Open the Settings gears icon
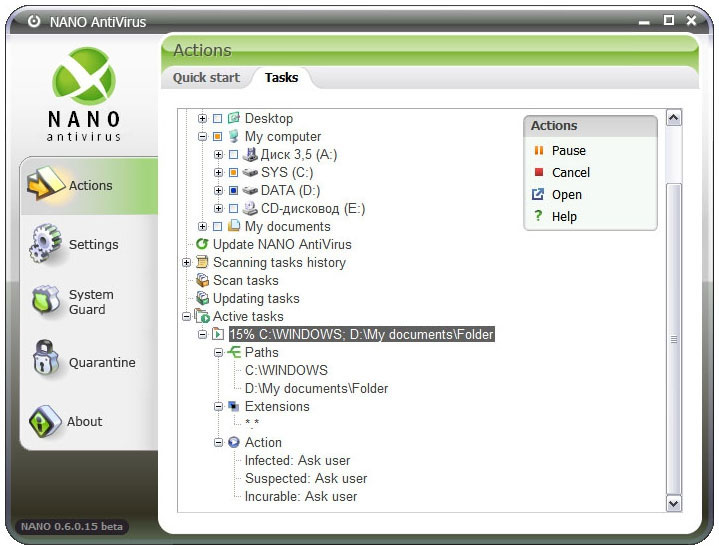 (x=45, y=244)
